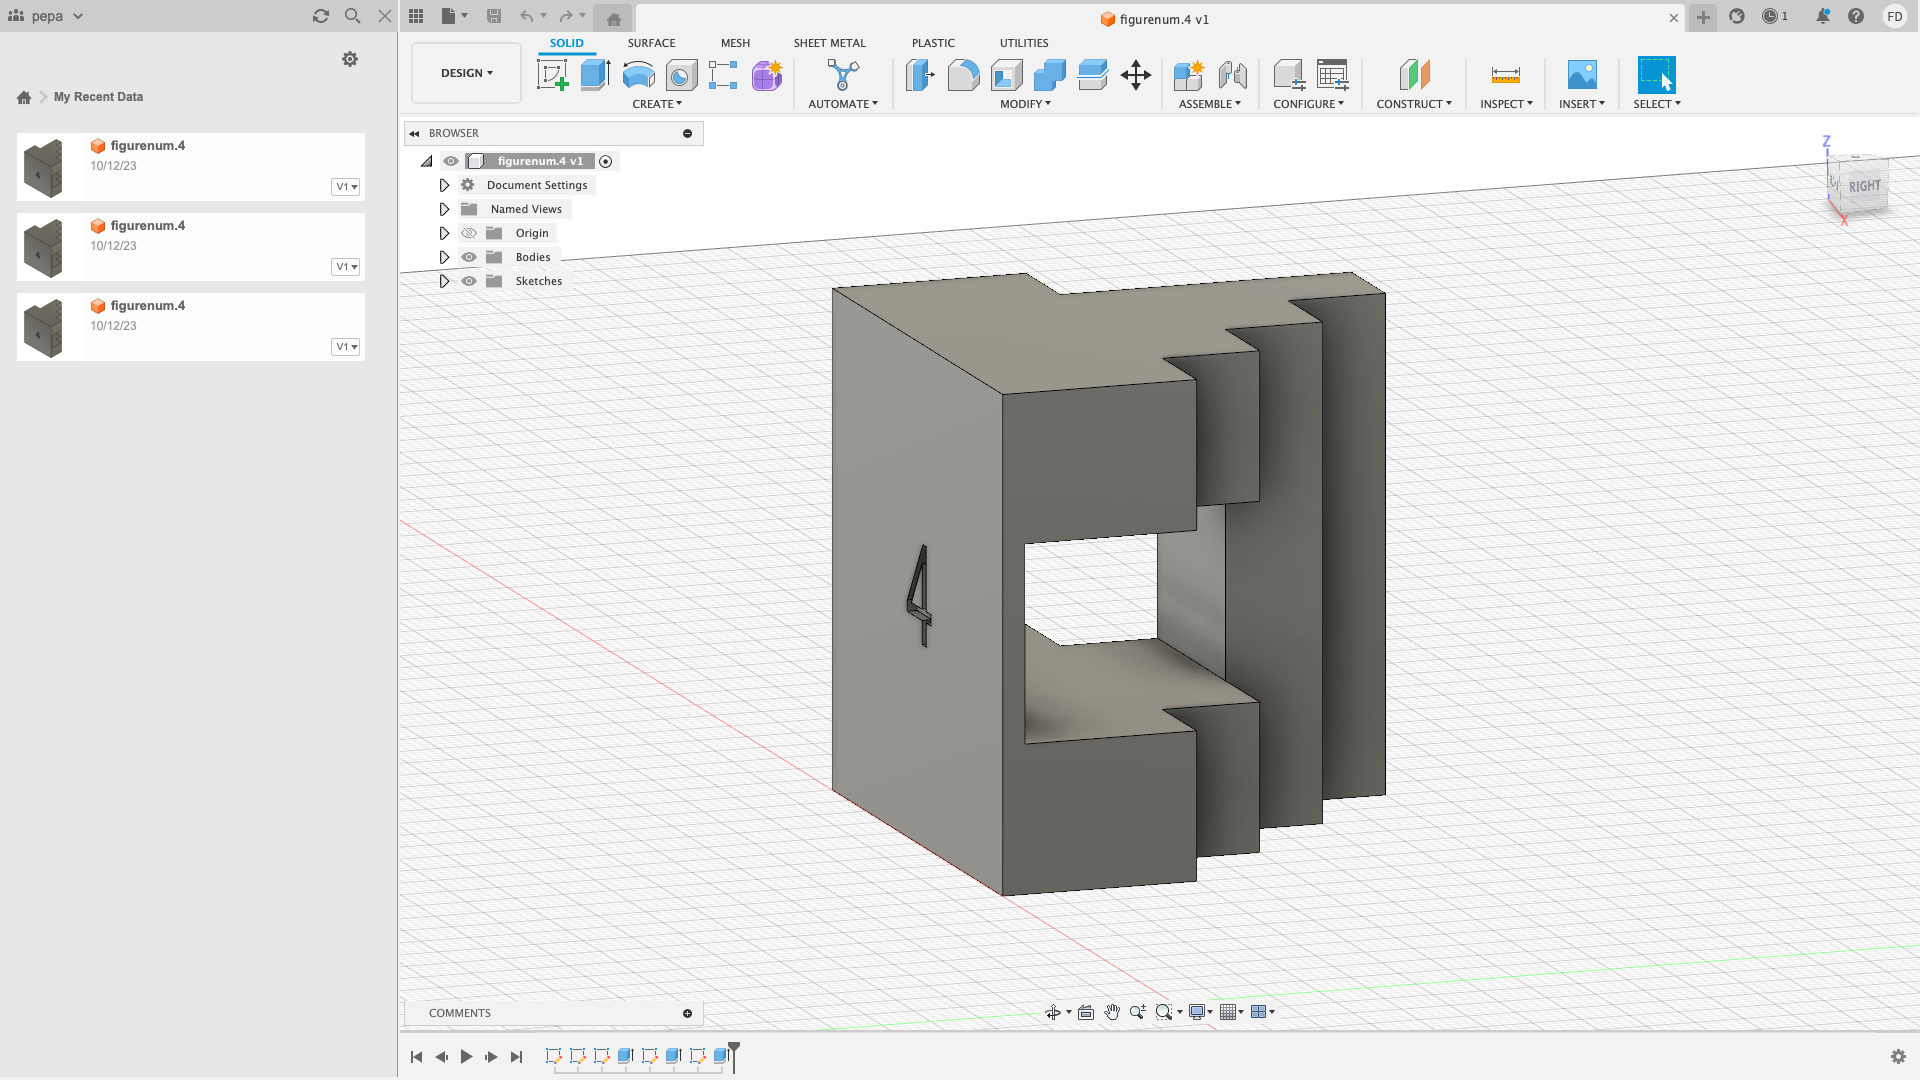Select the Hole tool
The image size is (1920, 1080).
pos(681,75)
